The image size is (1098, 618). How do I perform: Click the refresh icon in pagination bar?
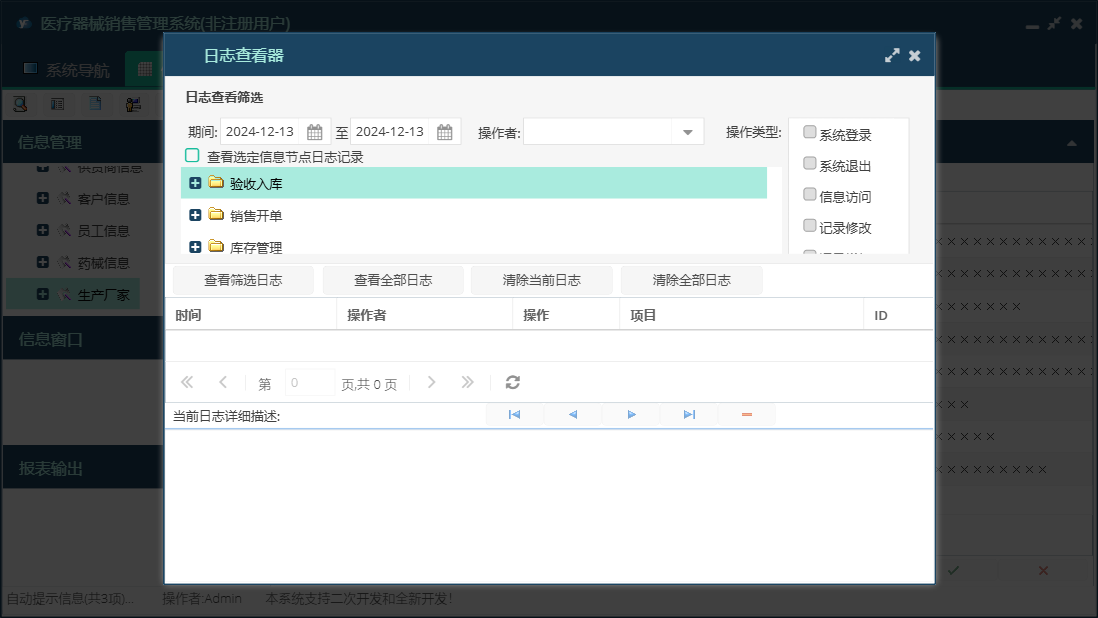pos(513,382)
